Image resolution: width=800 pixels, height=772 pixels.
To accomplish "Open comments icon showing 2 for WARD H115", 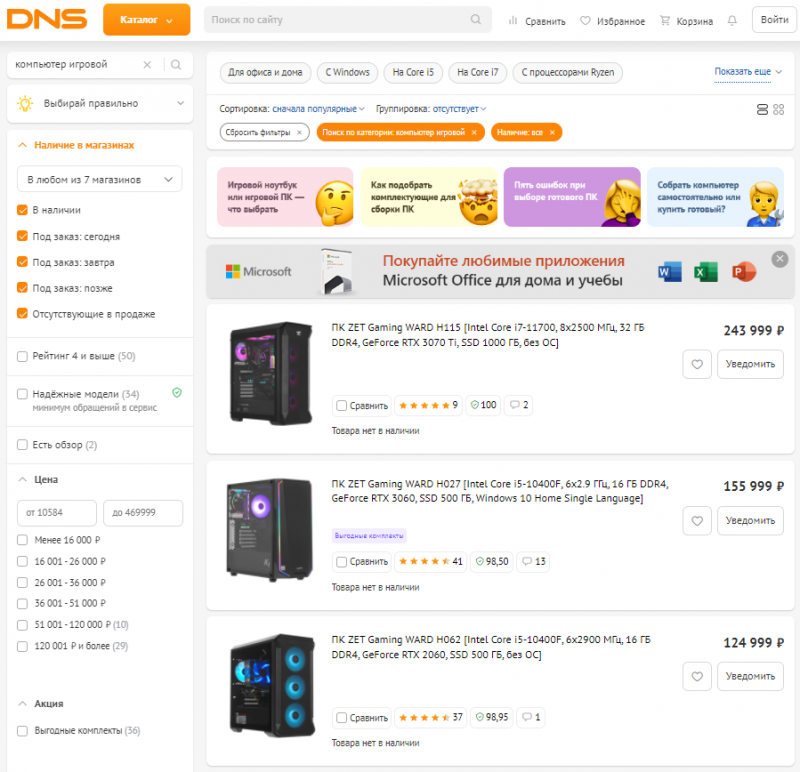I will point(518,405).
